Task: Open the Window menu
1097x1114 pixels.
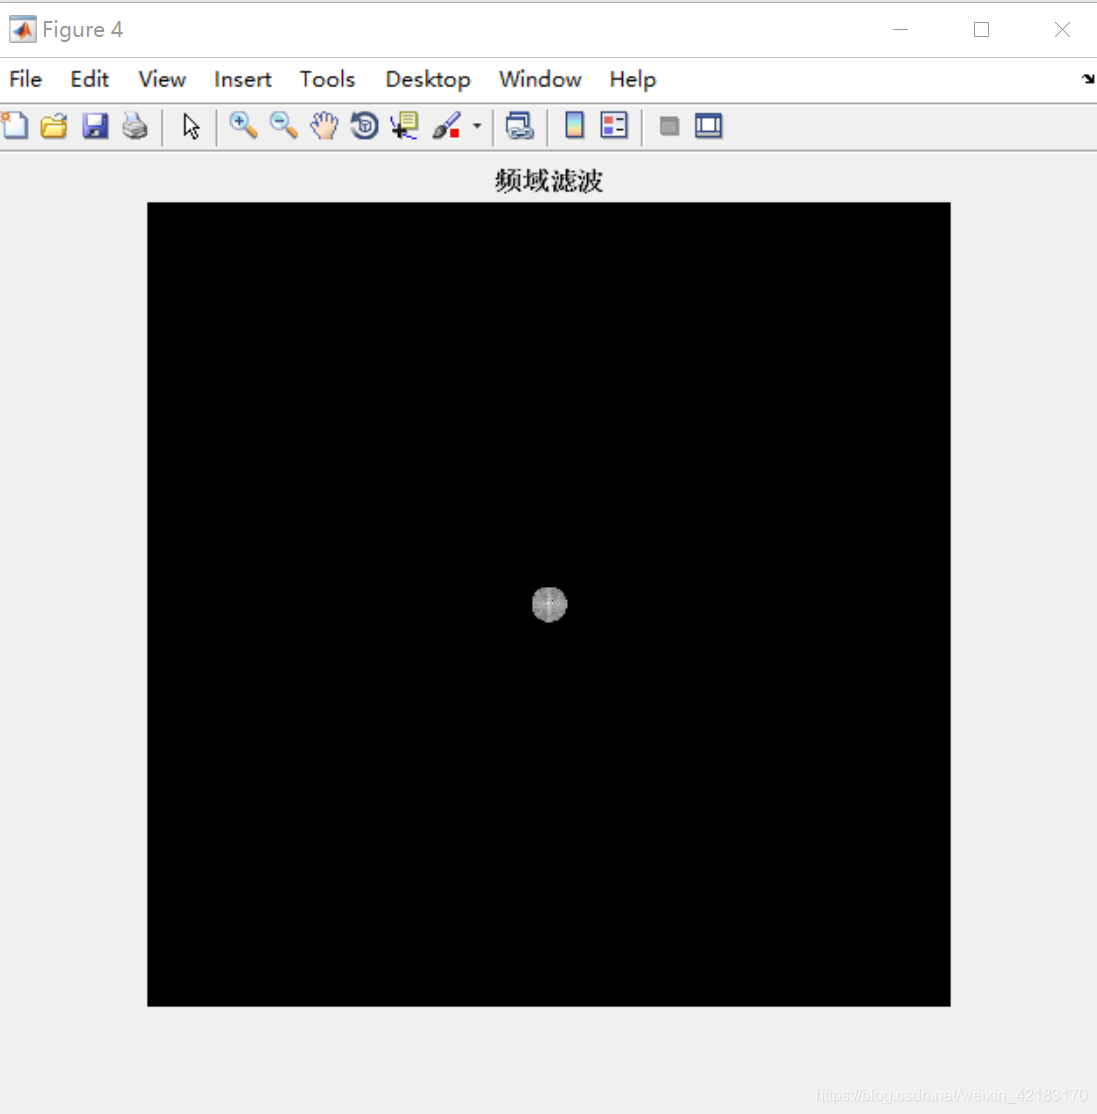Action: (540, 80)
